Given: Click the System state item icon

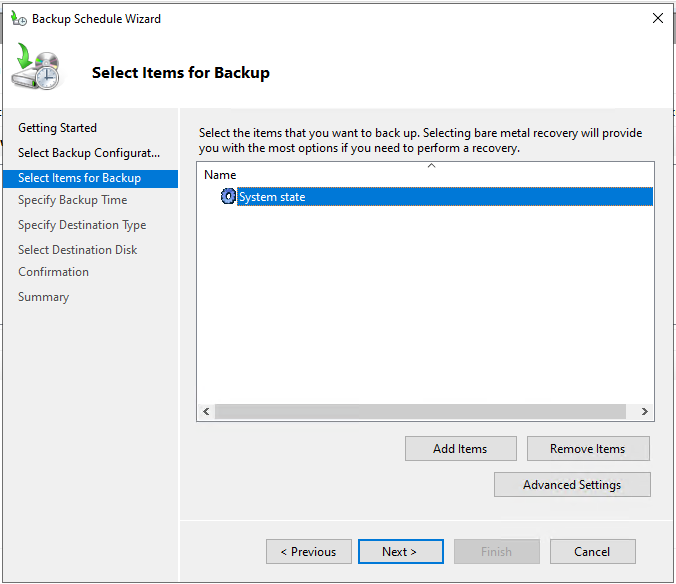Looking at the screenshot, I should 228,197.
